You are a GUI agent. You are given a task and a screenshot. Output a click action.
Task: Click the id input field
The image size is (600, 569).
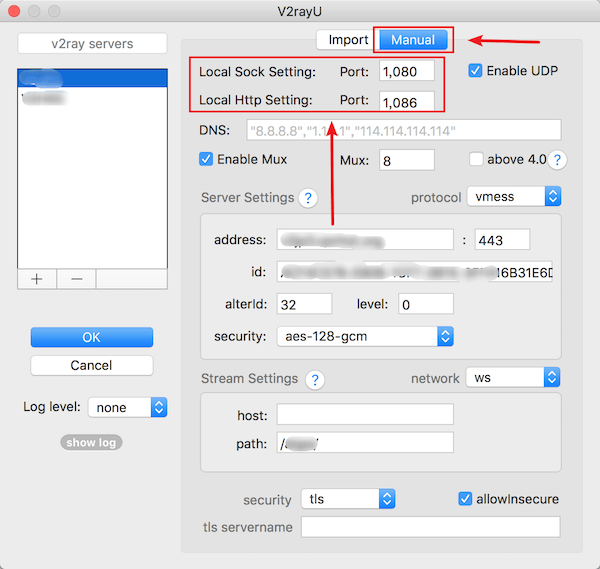tap(415, 272)
